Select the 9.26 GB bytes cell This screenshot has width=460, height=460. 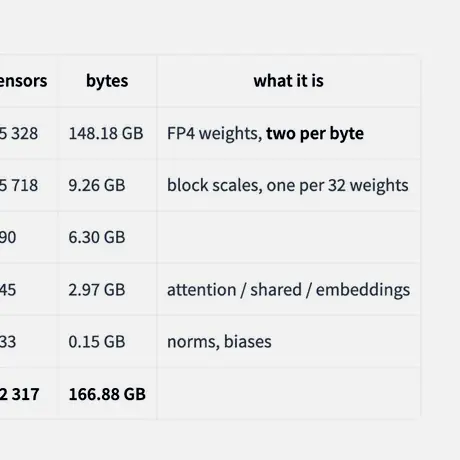pos(97,185)
